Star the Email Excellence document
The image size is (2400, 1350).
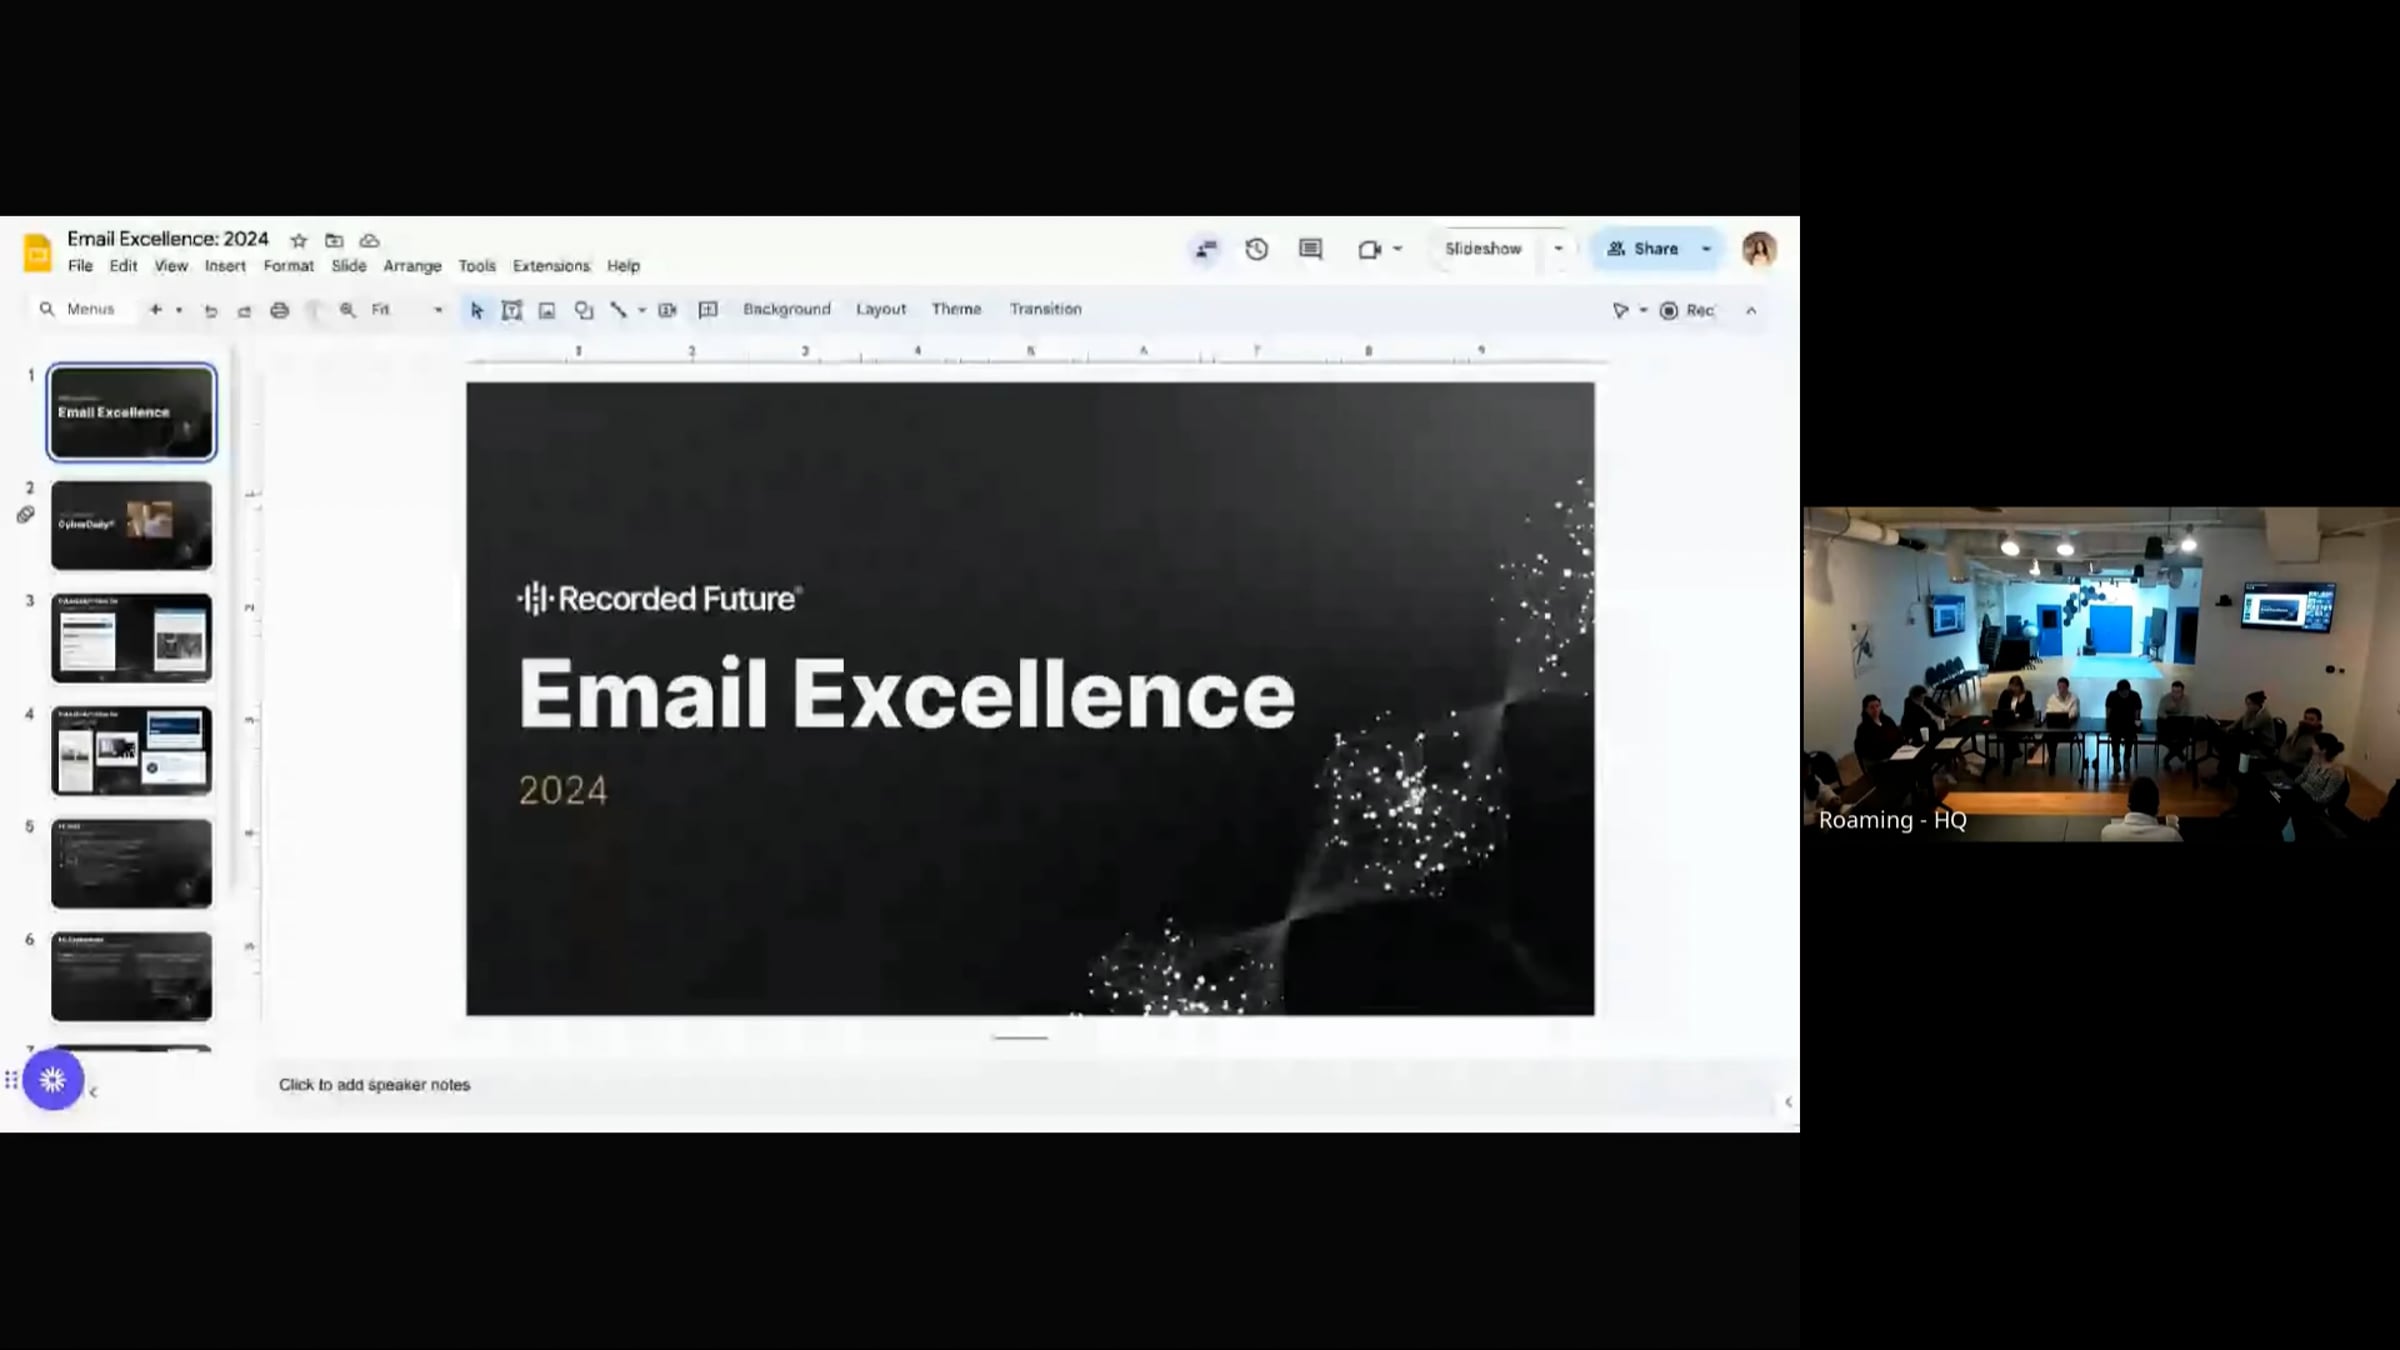tap(298, 240)
